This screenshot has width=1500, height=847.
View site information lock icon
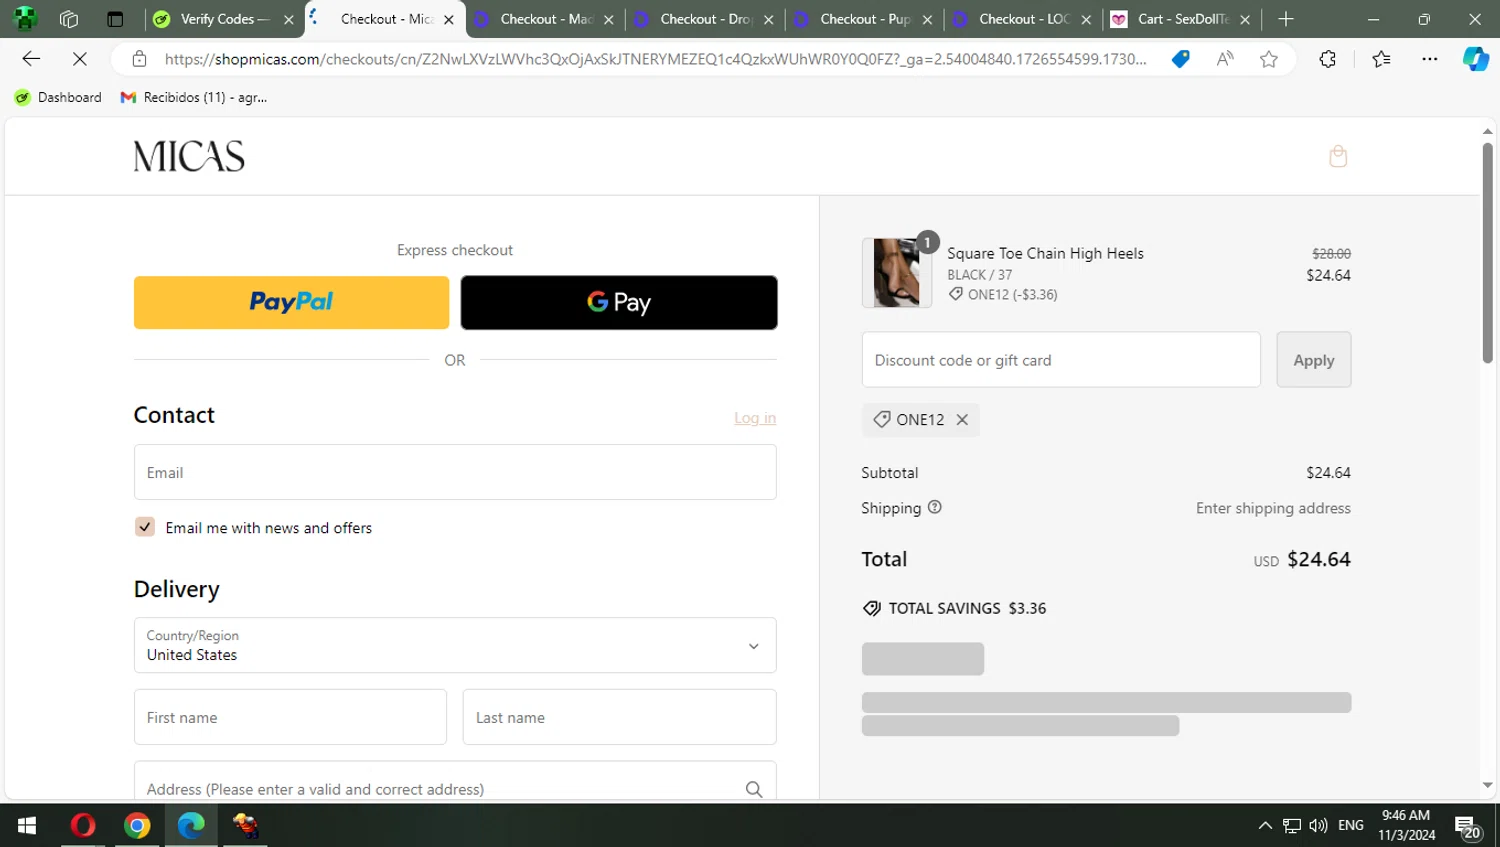pyautogui.click(x=140, y=59)
